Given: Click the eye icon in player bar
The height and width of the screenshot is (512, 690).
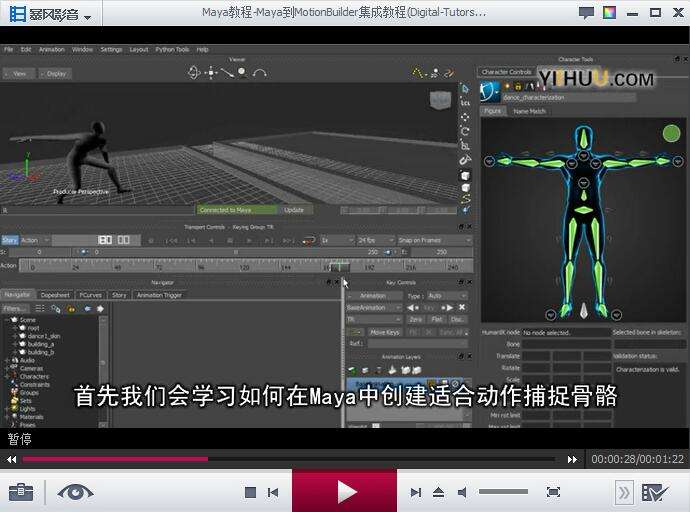Looking at the screenshot, I should tap(75, 491).
